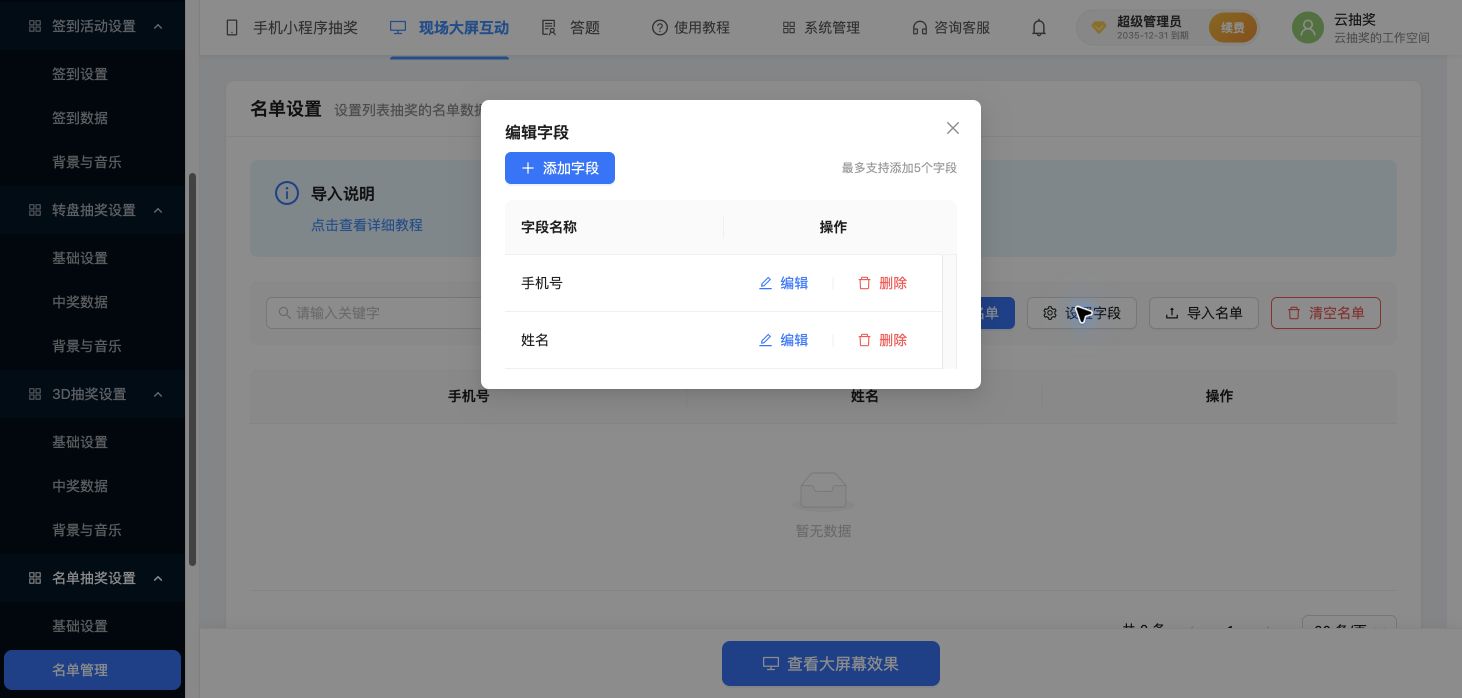Click trash icon in 手机号 row
Viewport: 1462px width, 698px height.
(865, 283)
